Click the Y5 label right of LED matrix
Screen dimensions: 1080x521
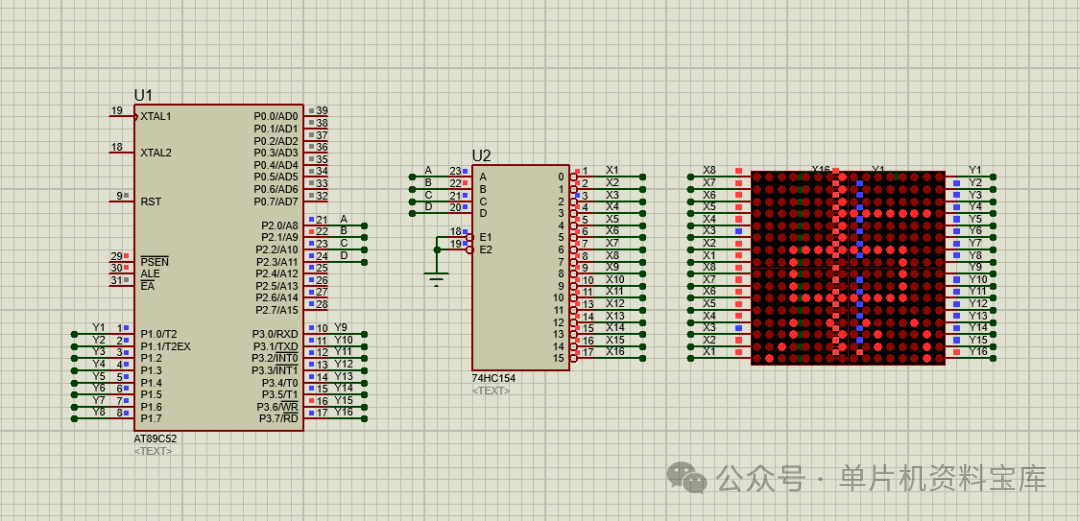coord(975,218)
